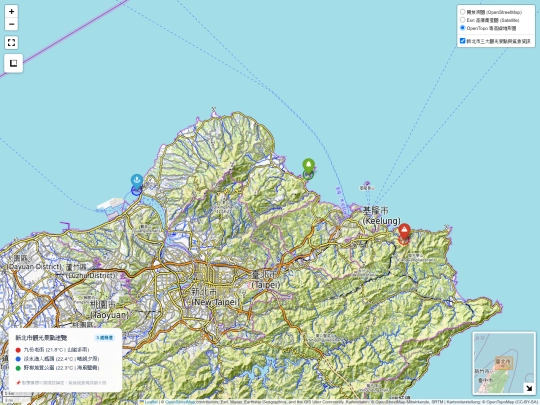The width and height of the screenshot is (540, 405).
Task: Click the green legend dot
Action: 18,368
